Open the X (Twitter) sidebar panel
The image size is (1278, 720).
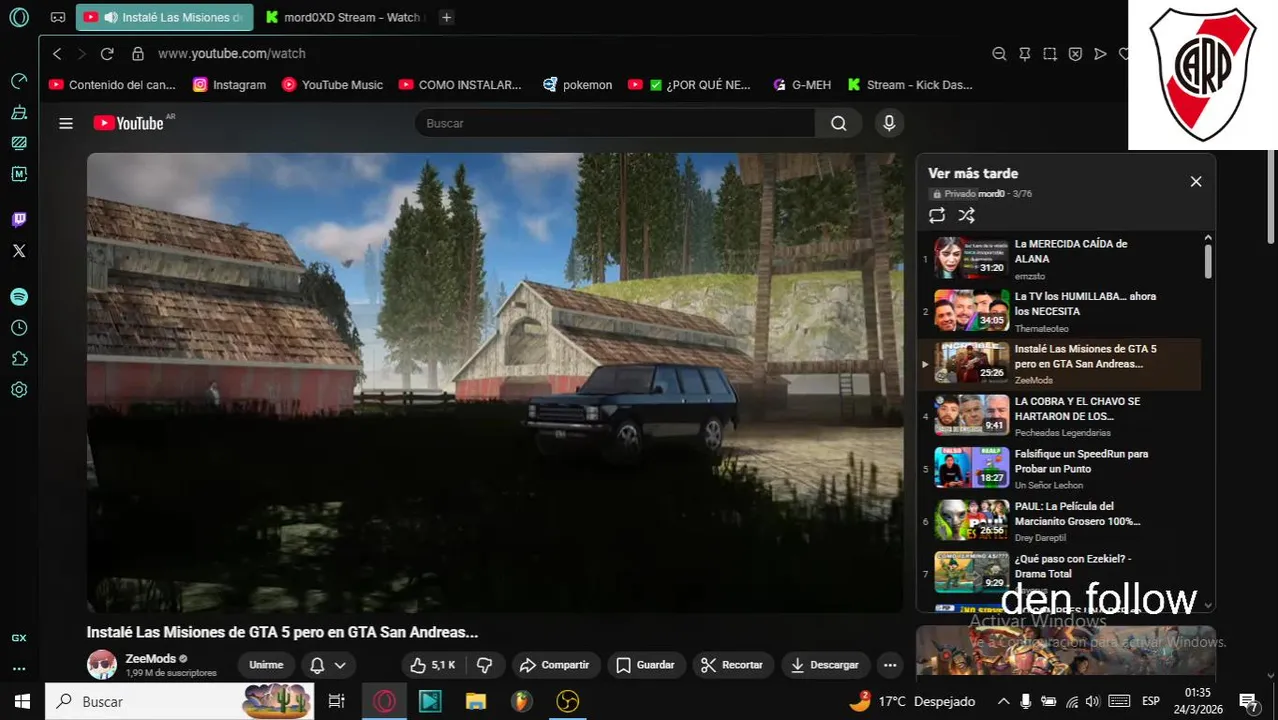(19, 251)
